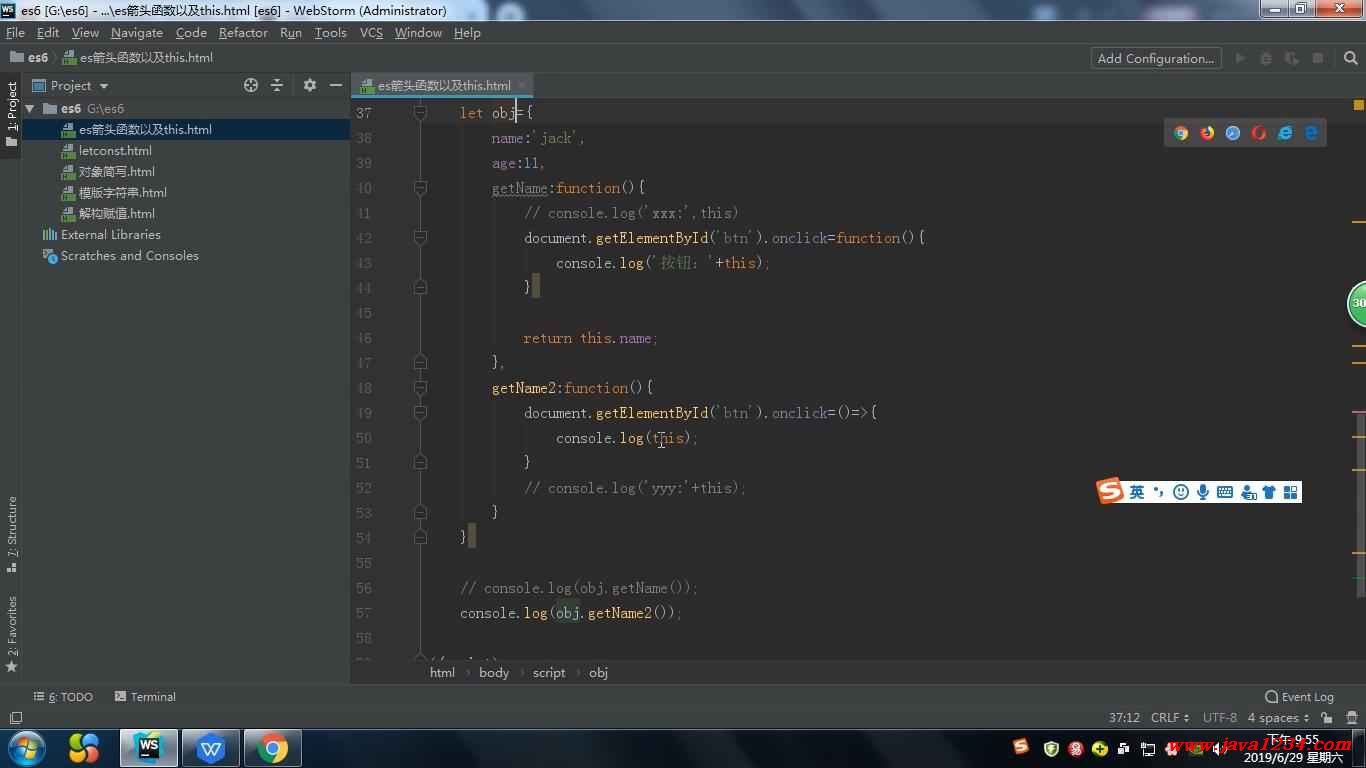Click Sogou input method S logo
Screen dimensions: 1366x768
[1110, 491]
